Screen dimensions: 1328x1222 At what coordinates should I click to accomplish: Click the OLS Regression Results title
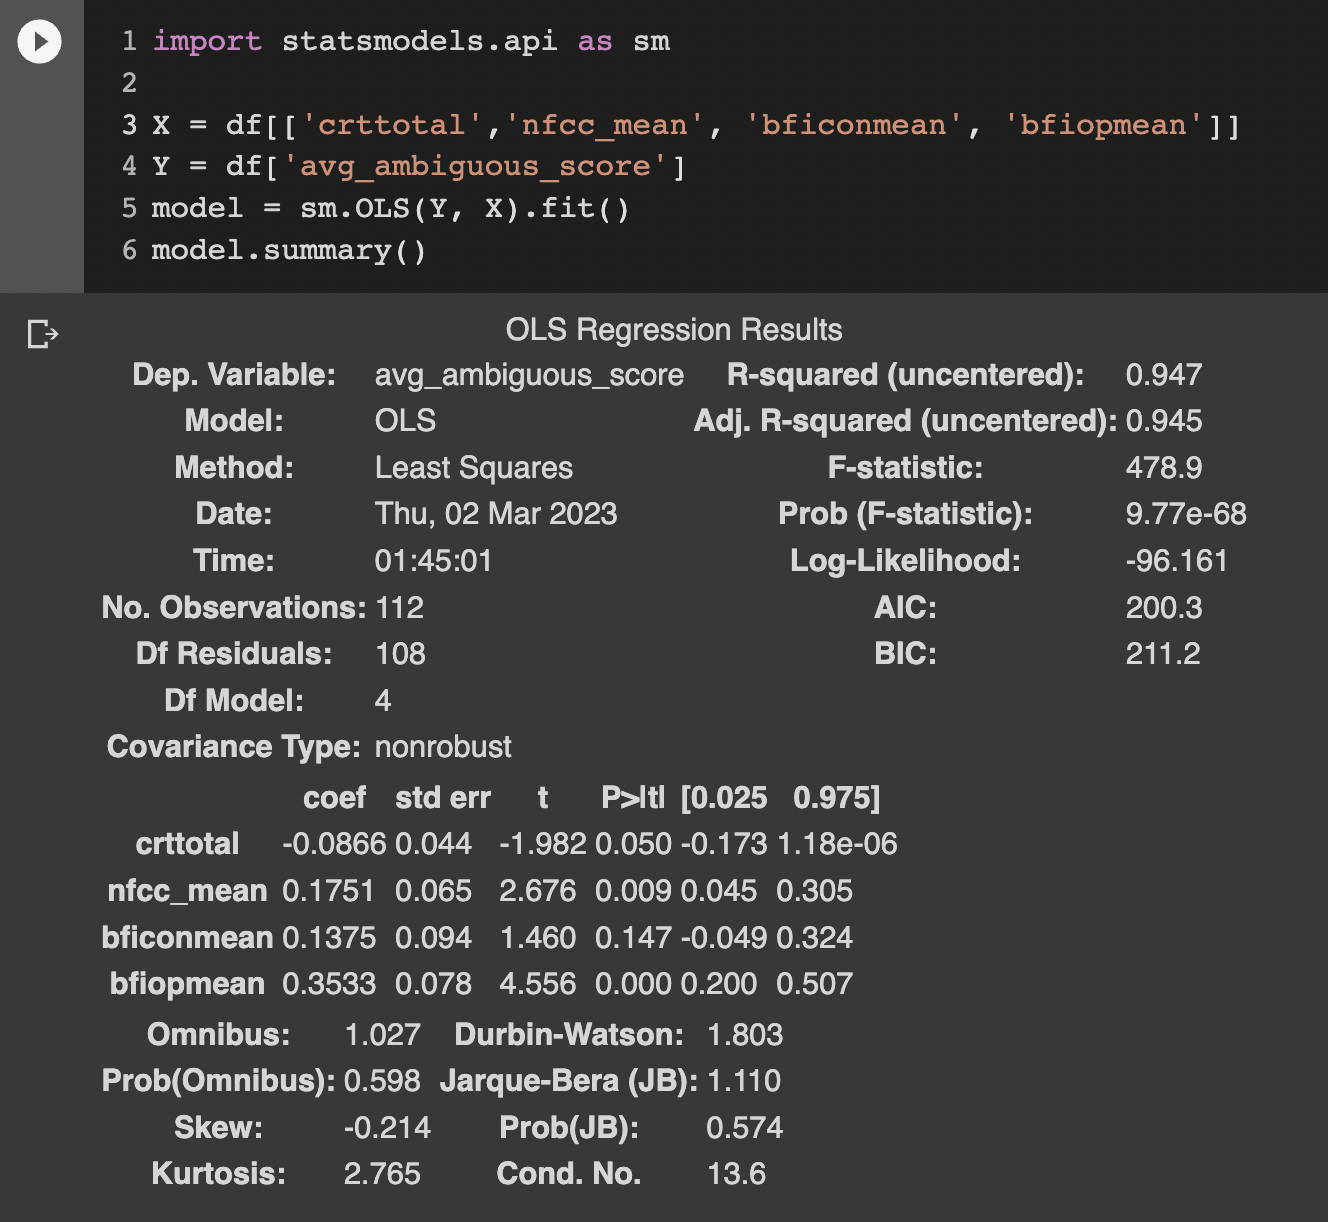(x=676, y=329)
